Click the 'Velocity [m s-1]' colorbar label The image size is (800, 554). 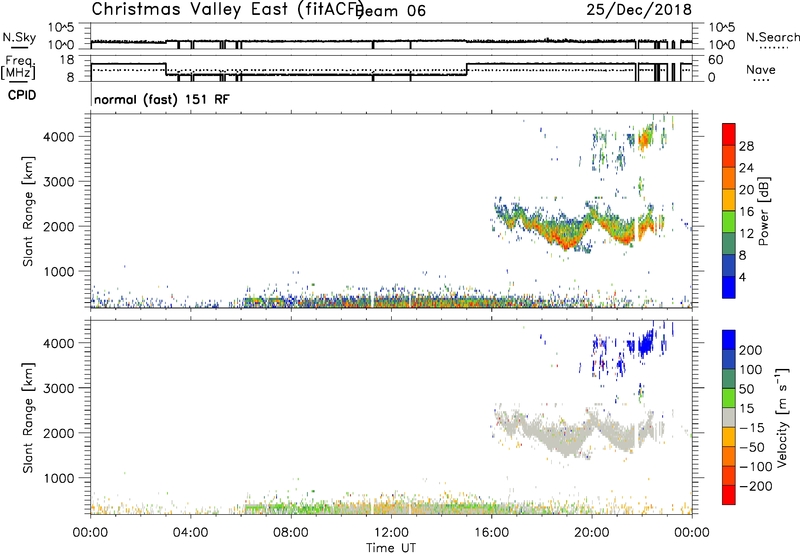tap(782, 417)
